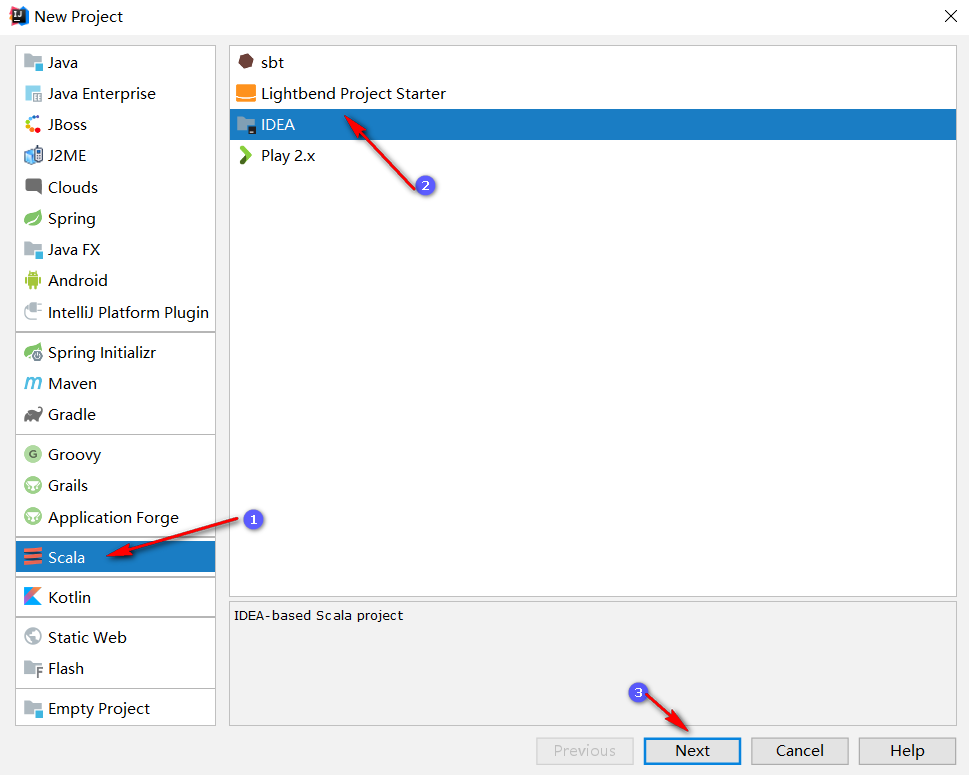Select the 'Scala' category label
The width and height of the screenshot is (969, 775).
[x=66, y=557]
